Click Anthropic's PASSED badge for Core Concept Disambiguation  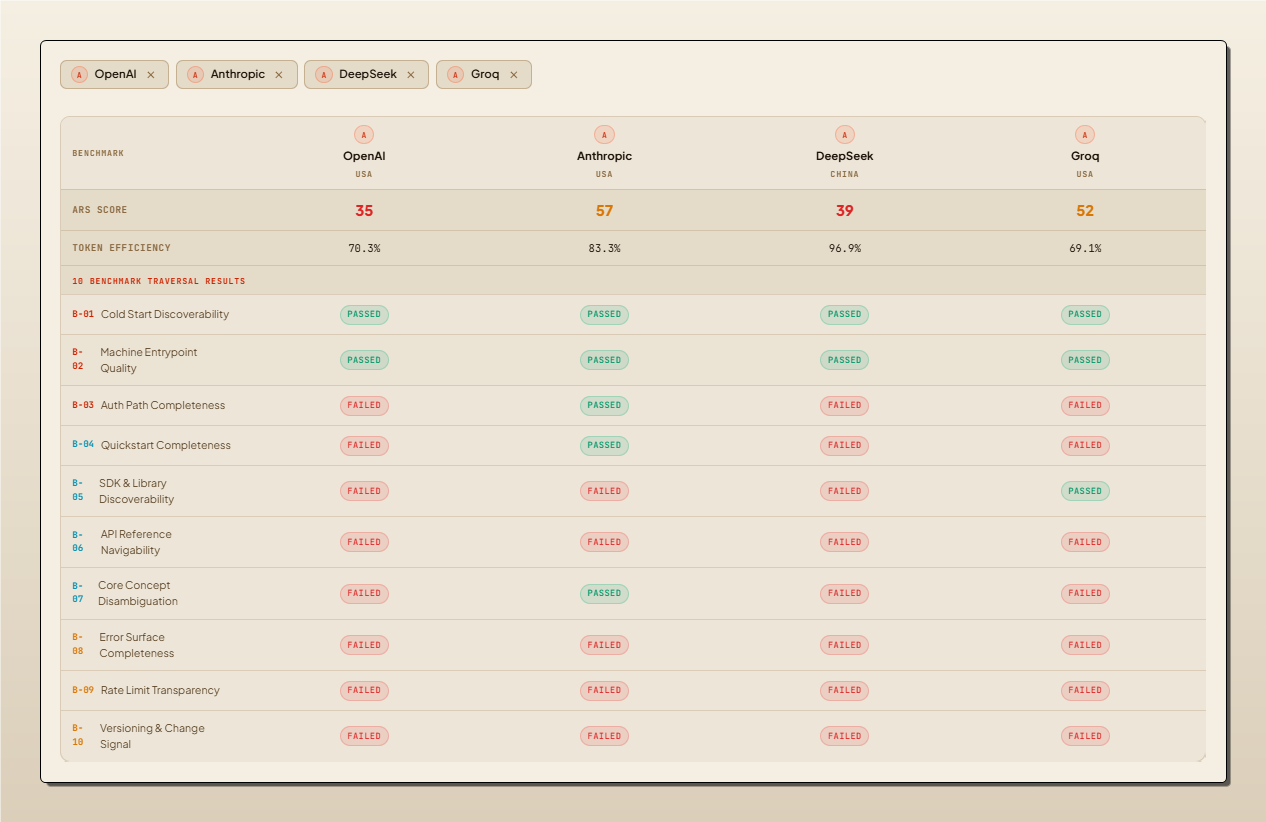coord(604,593)
